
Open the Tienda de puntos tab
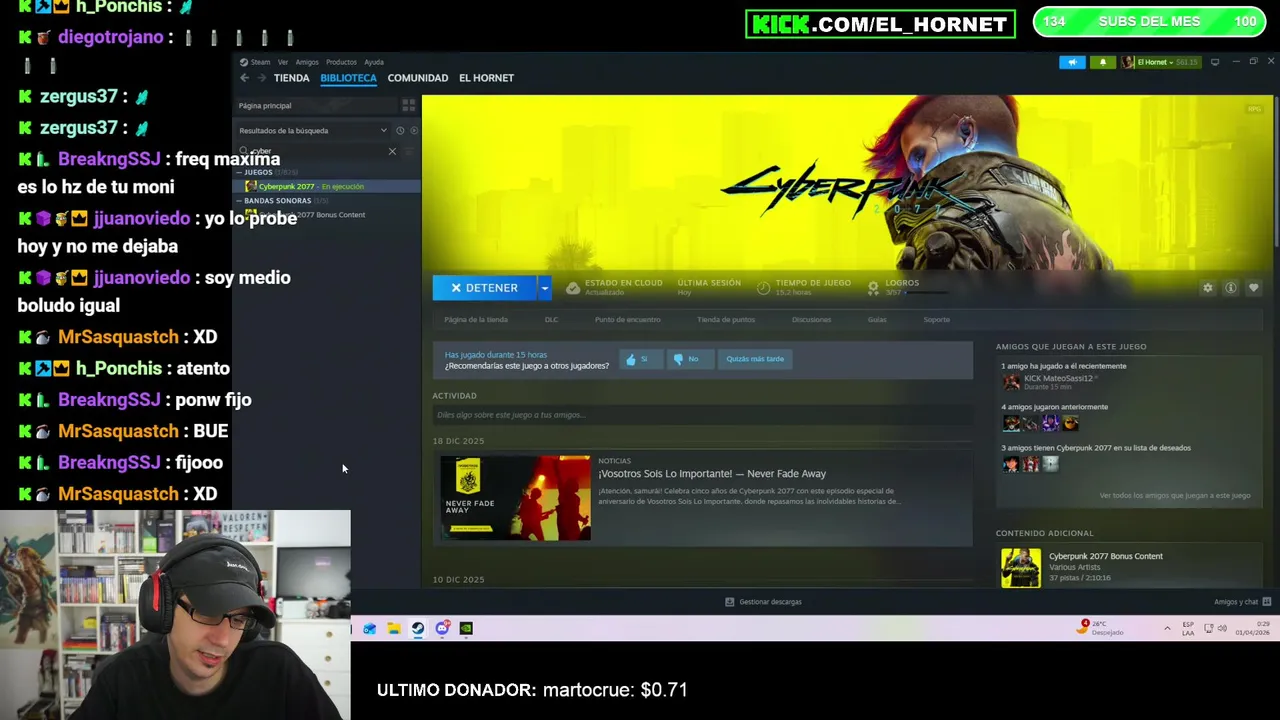726,320
